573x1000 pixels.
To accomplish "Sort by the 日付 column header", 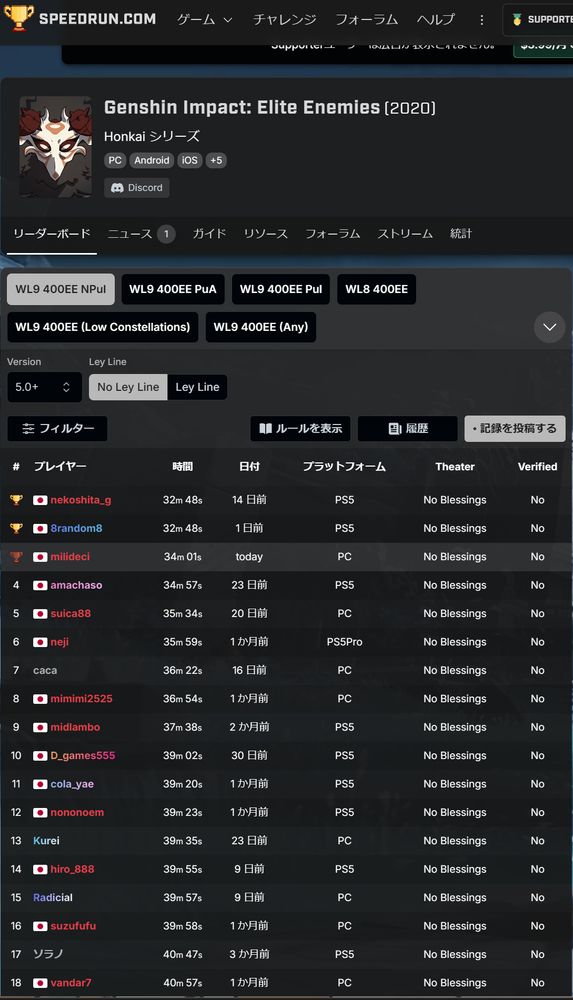I will 249,467.
